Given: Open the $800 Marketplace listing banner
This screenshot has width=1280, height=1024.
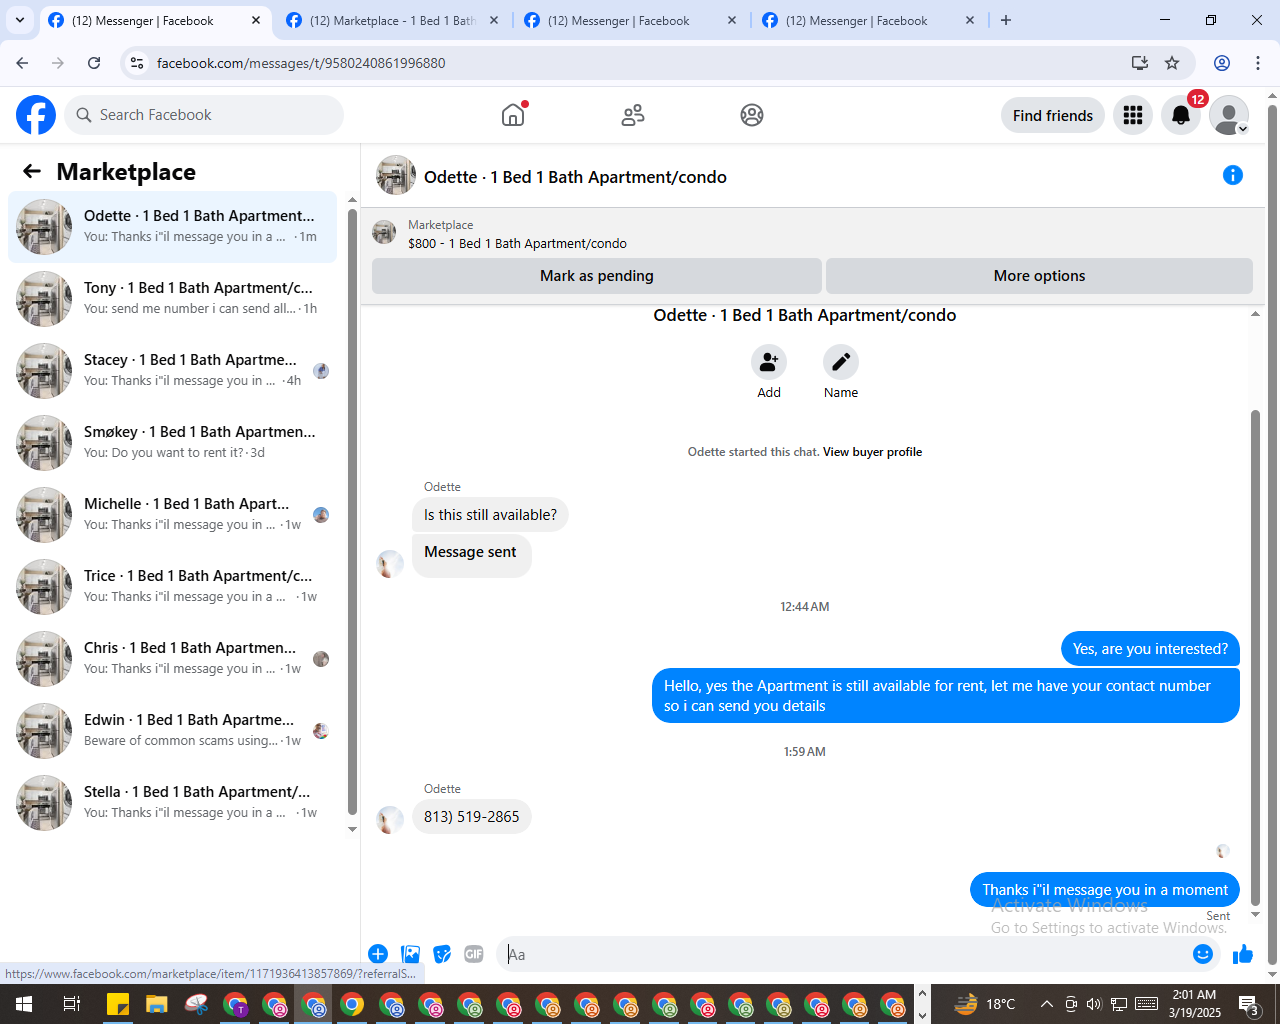Looking at the screenshot, I should point(812,234).
